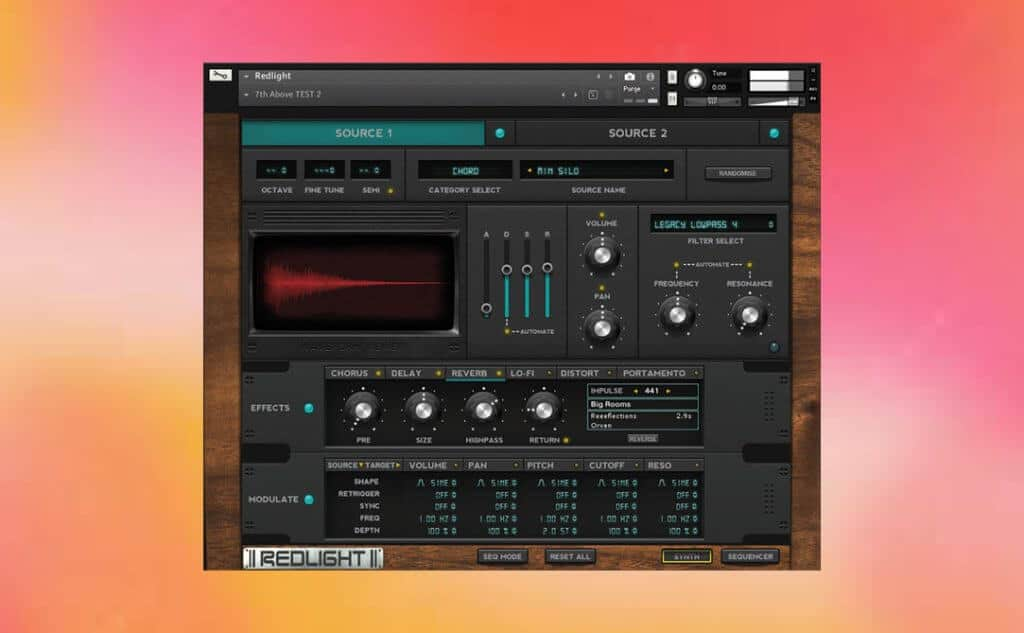This screenshot has height=633, width=1024.
Task: Toggle the Source 1 power light
Action: [x=500, y=133]
